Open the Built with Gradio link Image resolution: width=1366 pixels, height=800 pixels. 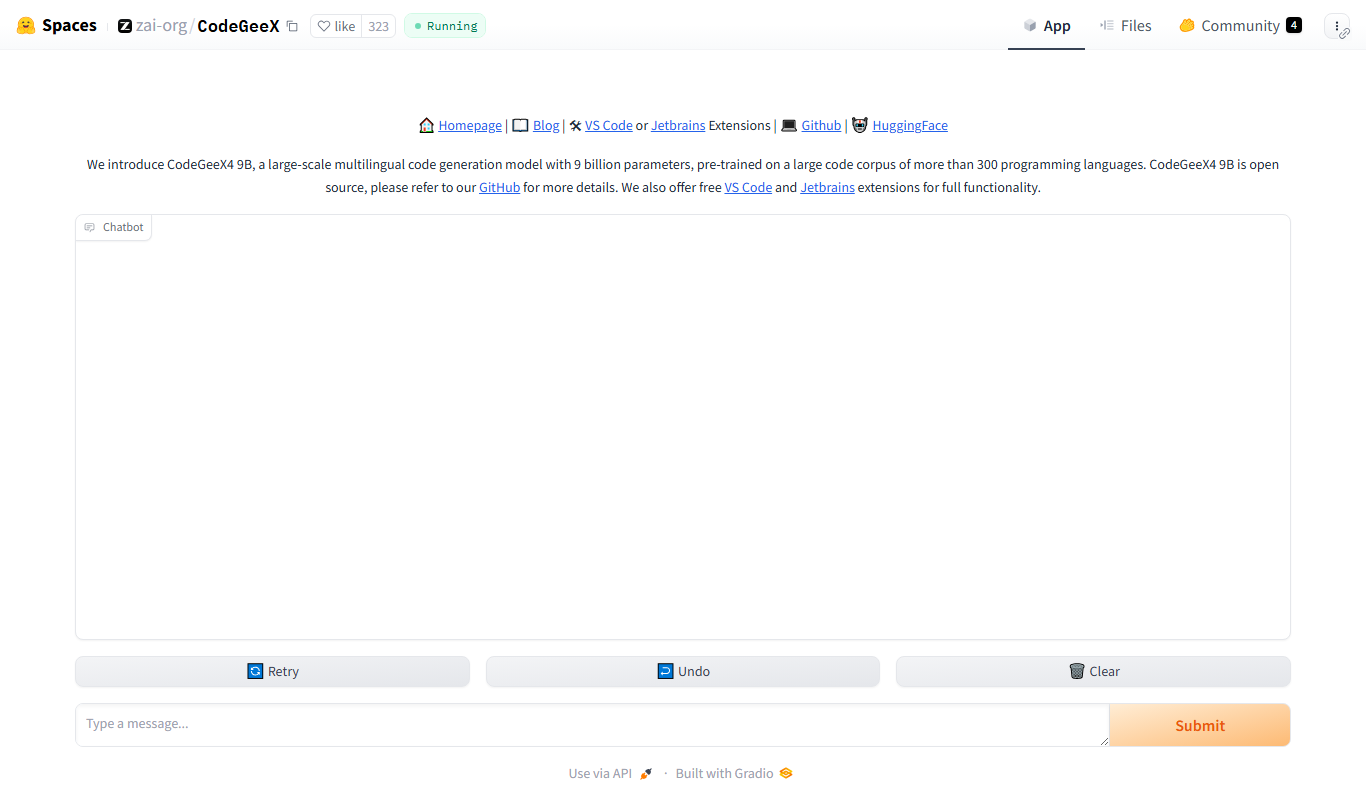(734, 773)
